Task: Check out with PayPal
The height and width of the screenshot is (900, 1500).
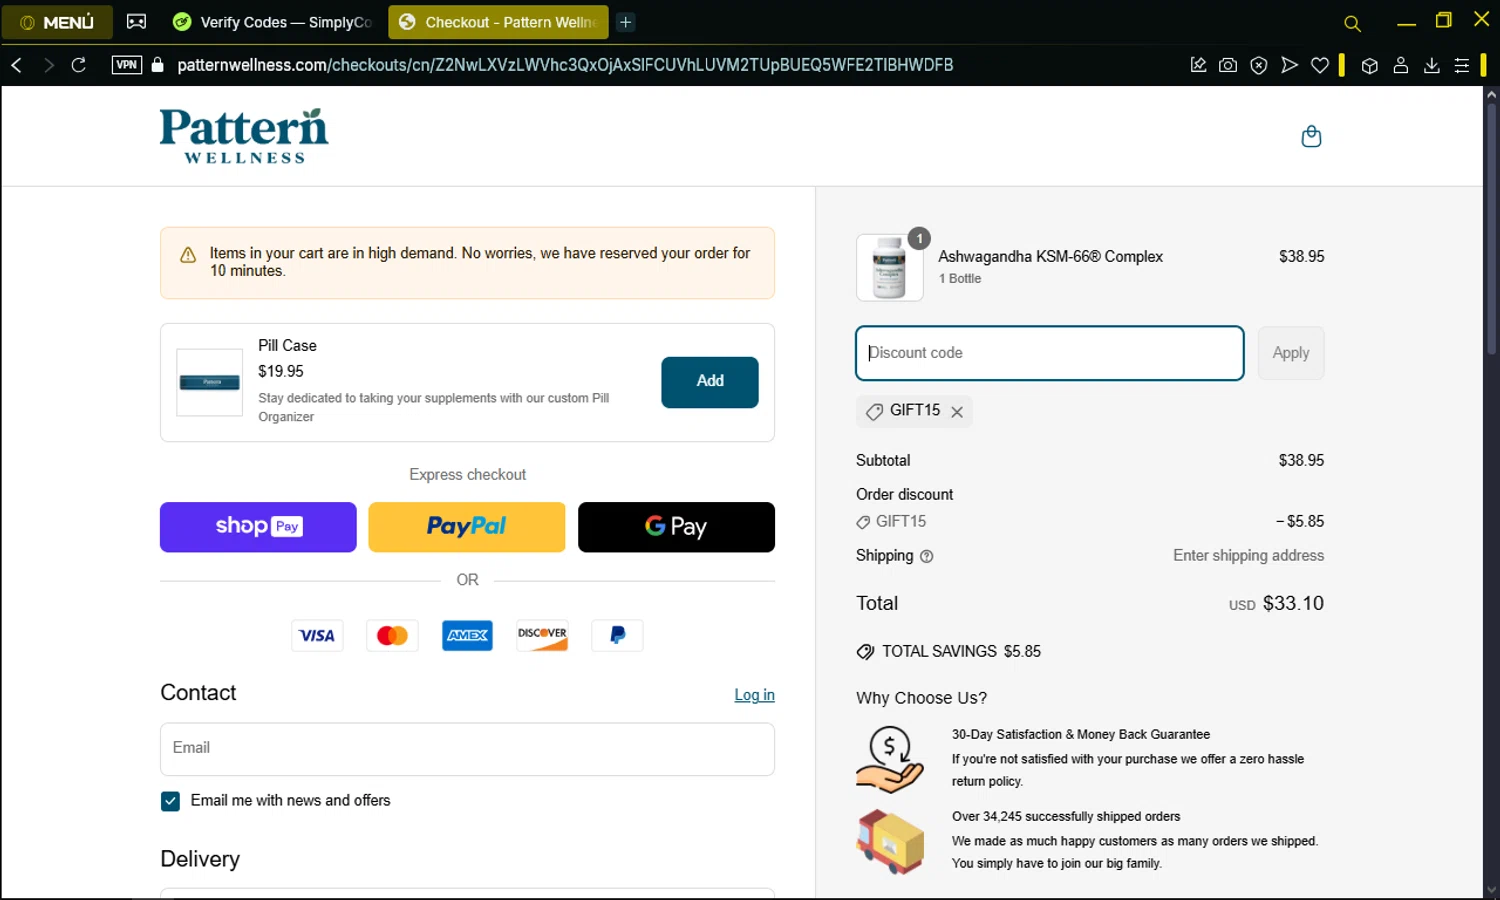Action: coord(467,527)
